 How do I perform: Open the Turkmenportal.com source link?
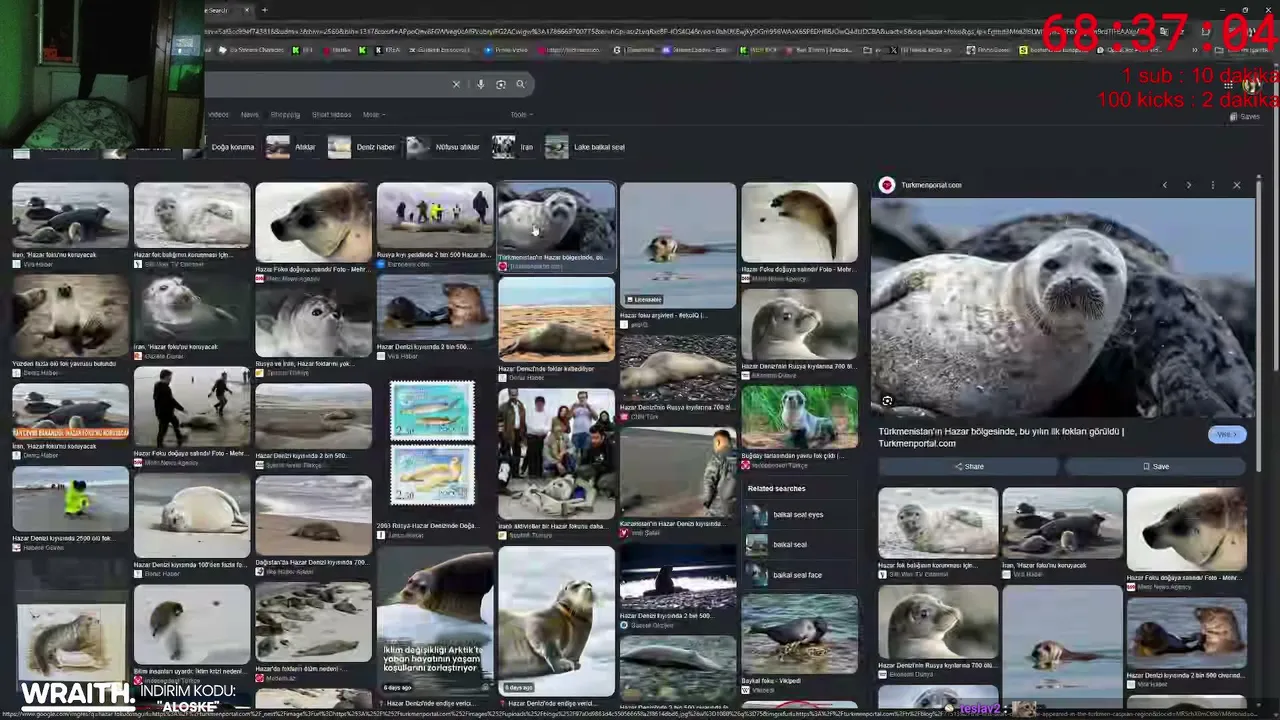click(931, 185)
